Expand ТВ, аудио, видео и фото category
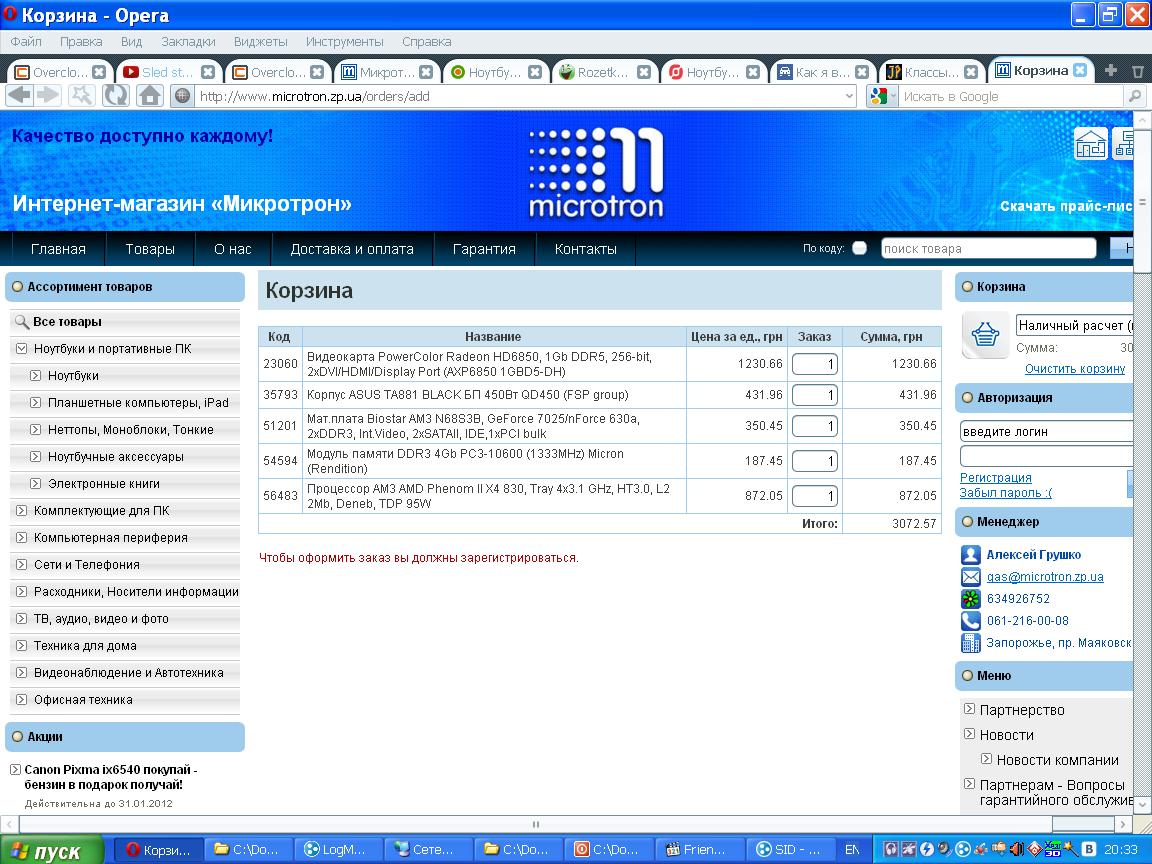 click(21, 619)
